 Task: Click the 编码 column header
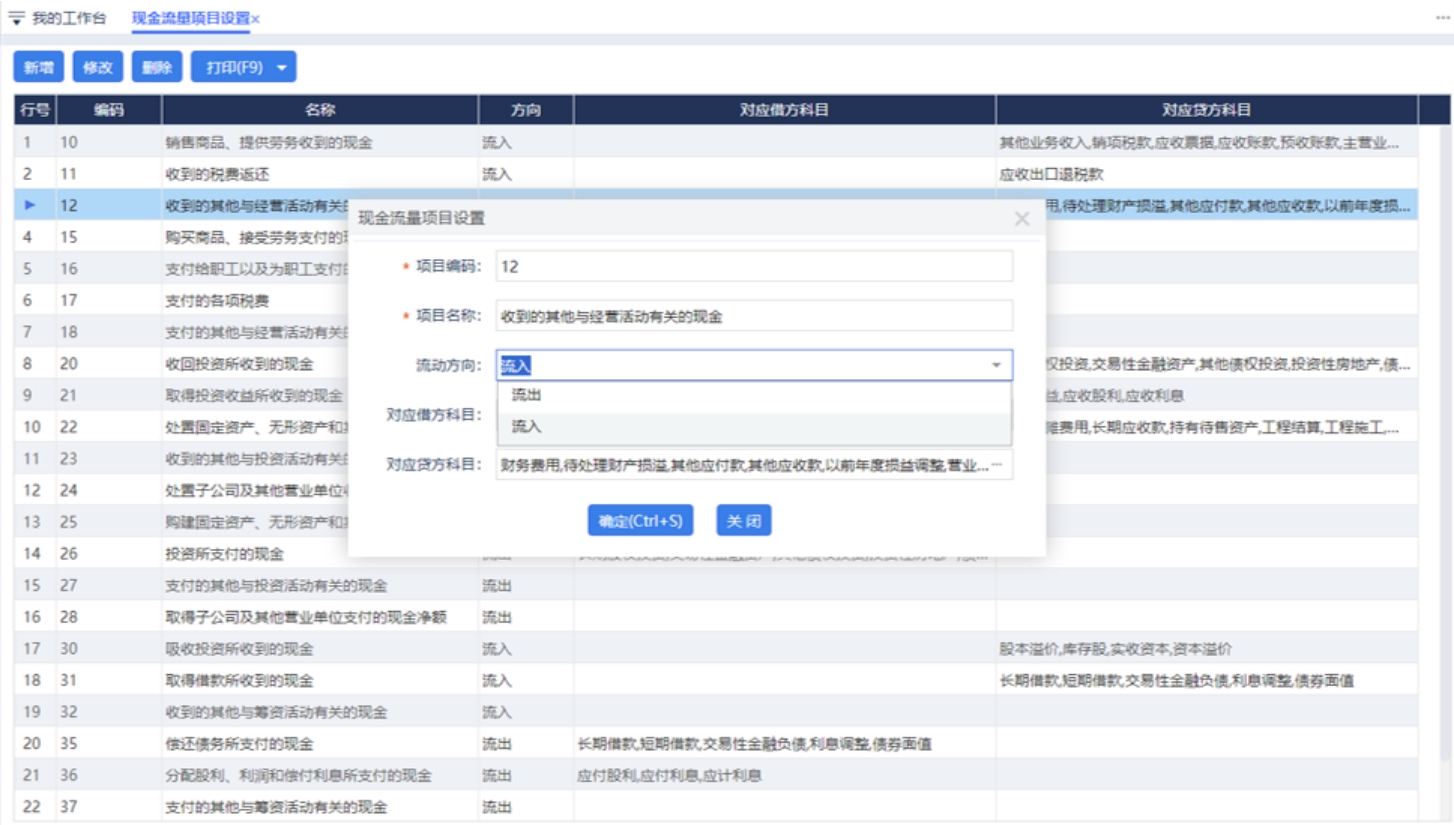point(109,110)
